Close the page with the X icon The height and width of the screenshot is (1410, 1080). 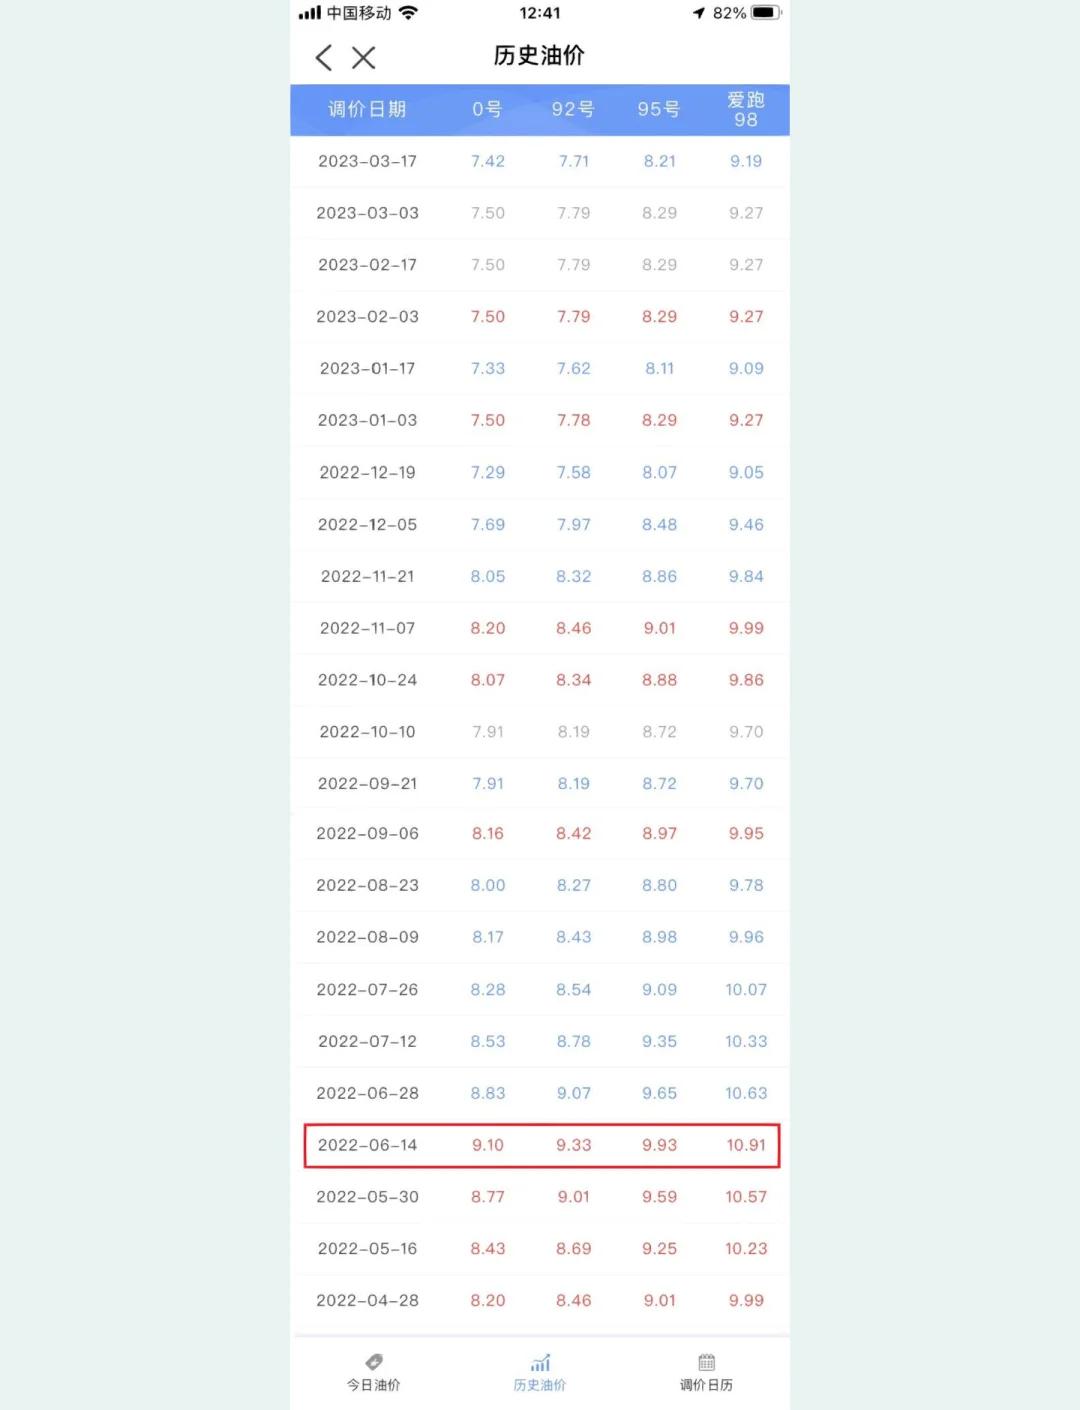[x=364, y=57]
